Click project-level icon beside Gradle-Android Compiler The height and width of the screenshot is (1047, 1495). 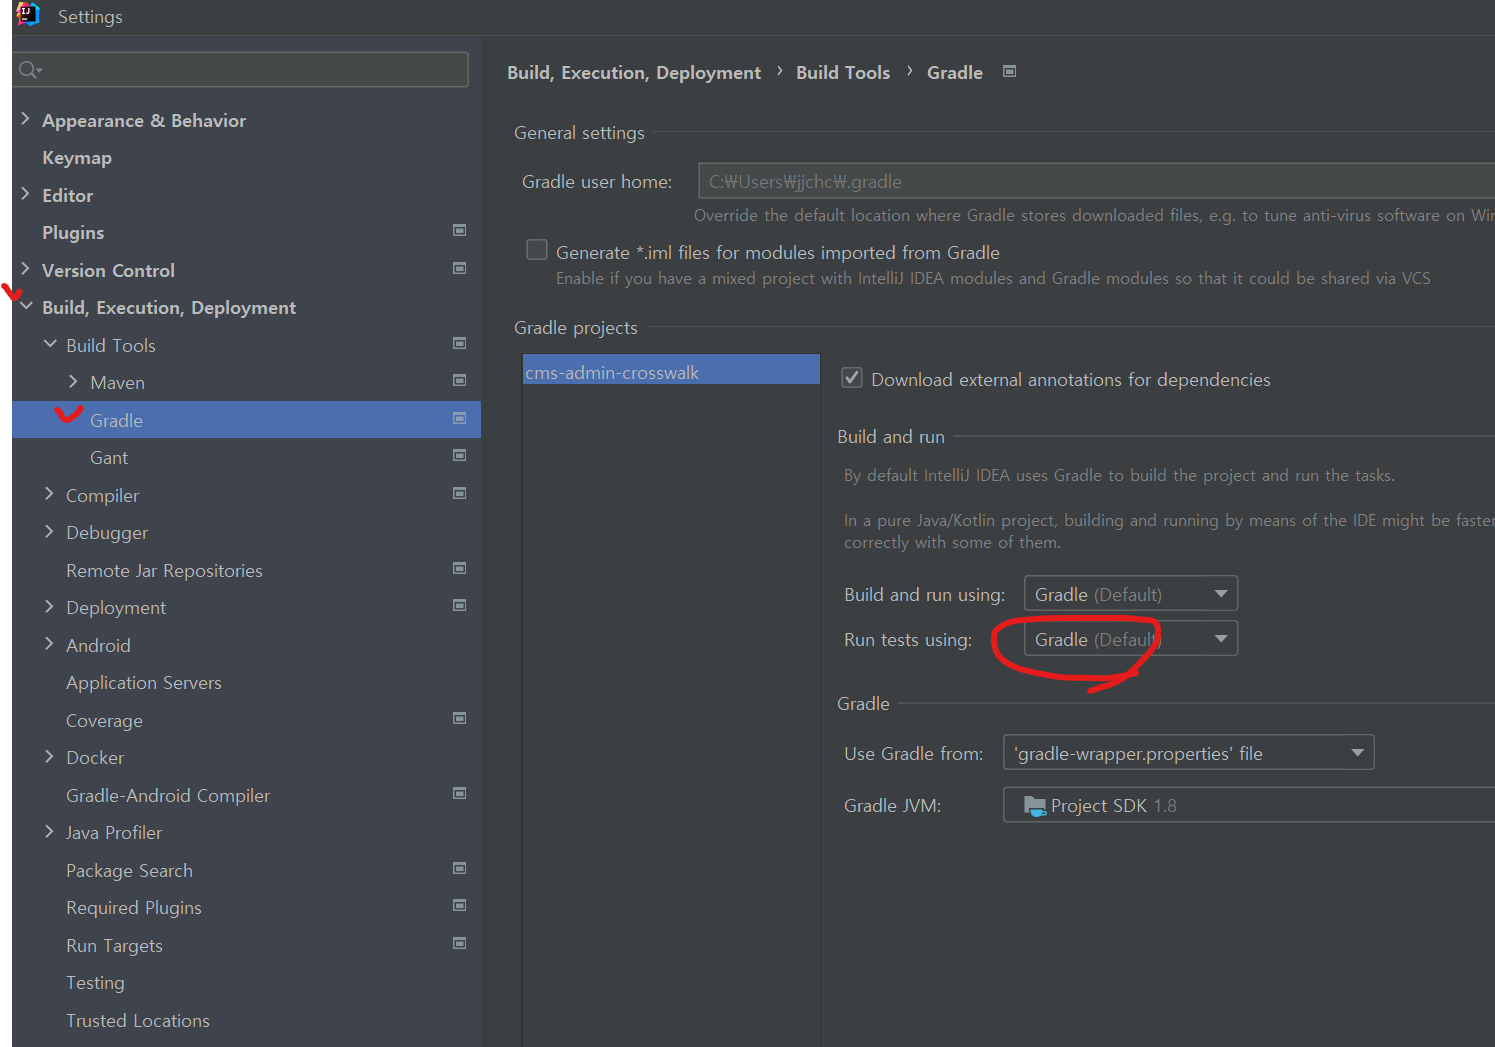coord(460,793)
